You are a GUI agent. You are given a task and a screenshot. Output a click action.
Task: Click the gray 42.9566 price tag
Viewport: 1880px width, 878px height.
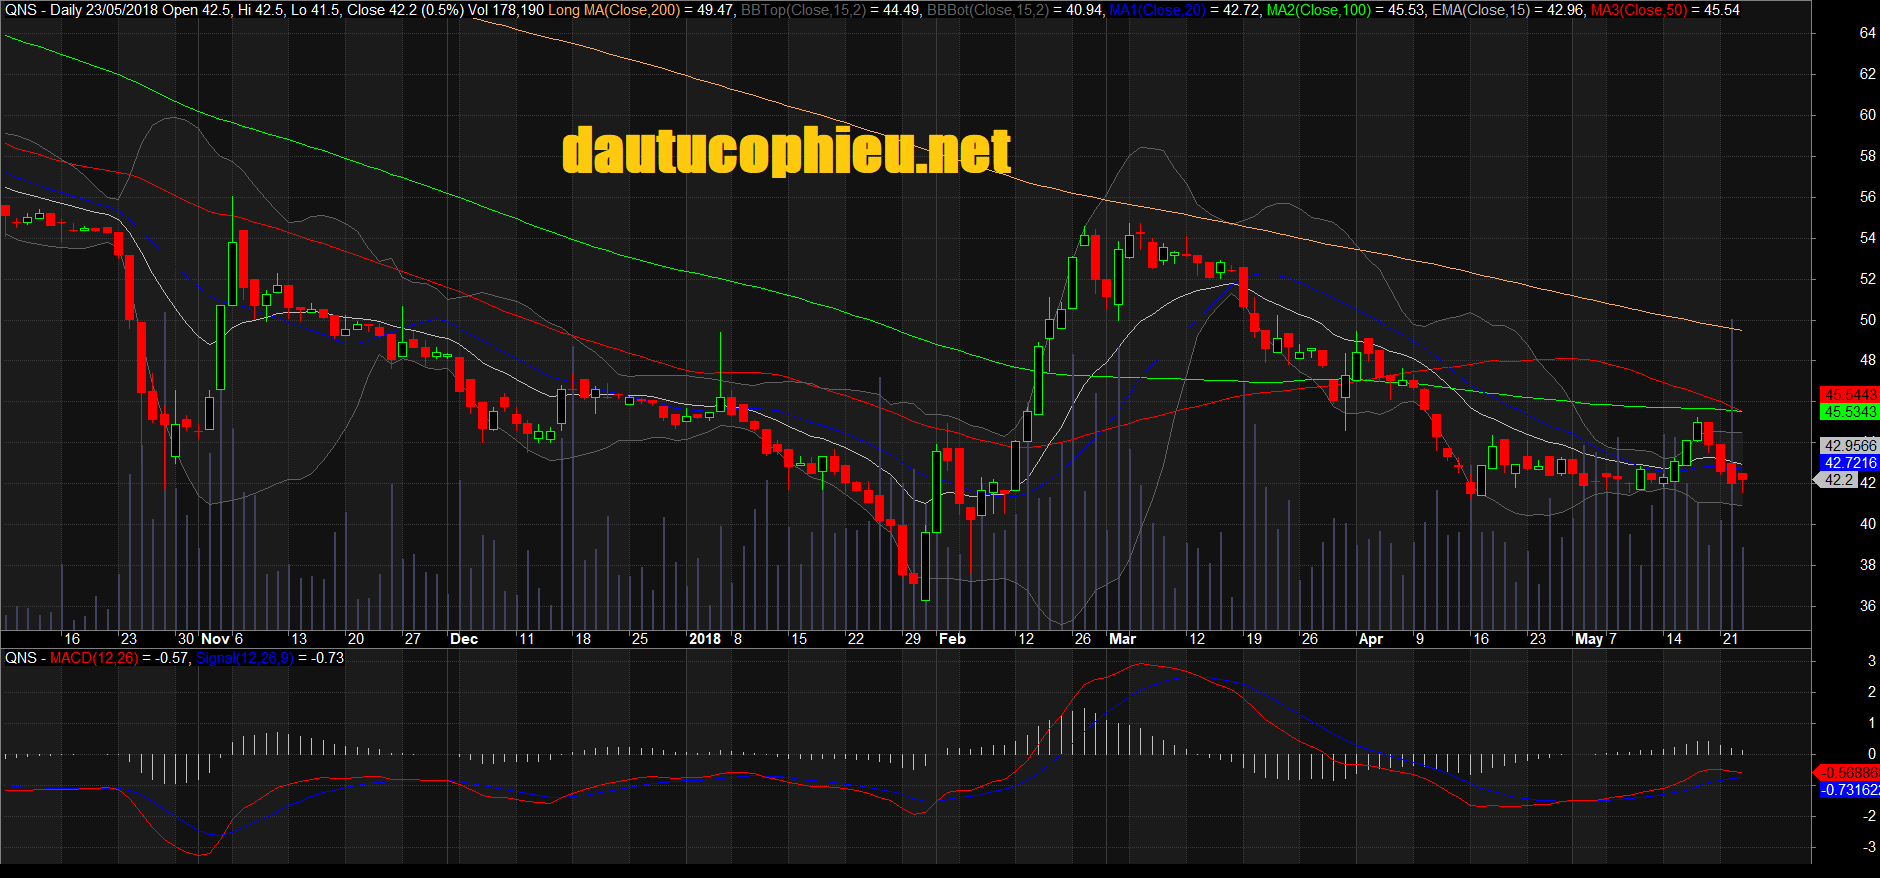(1849, 446)
